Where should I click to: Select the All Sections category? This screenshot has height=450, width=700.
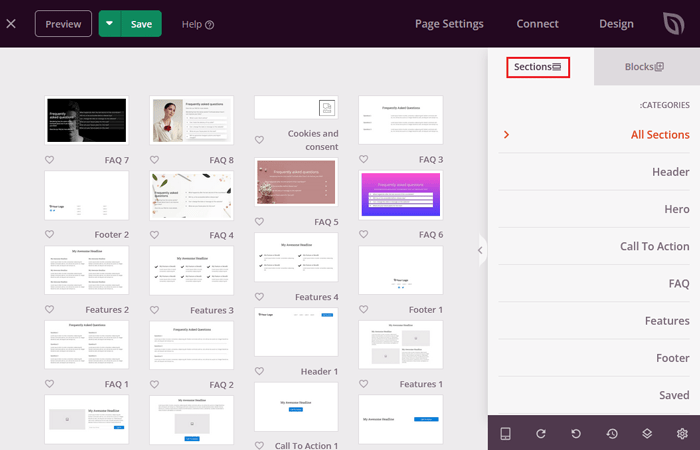click(659, 134)
